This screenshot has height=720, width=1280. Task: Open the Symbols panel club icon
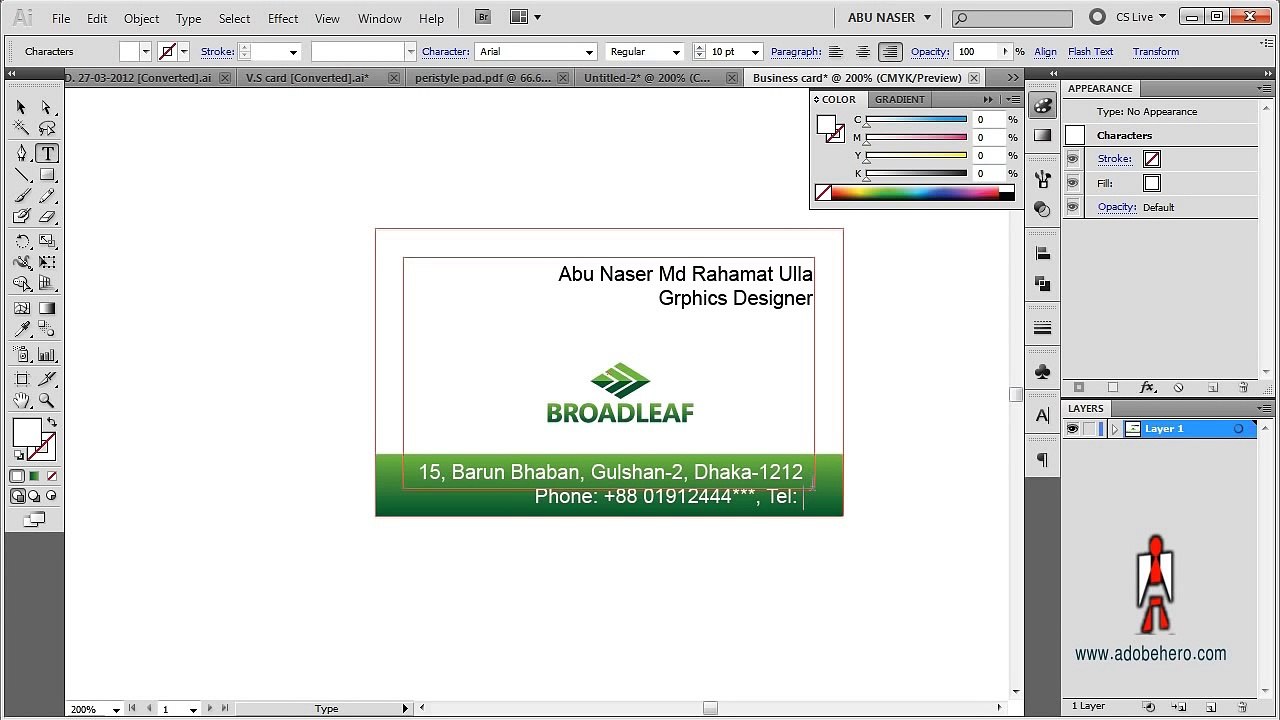click(1043, 372)
